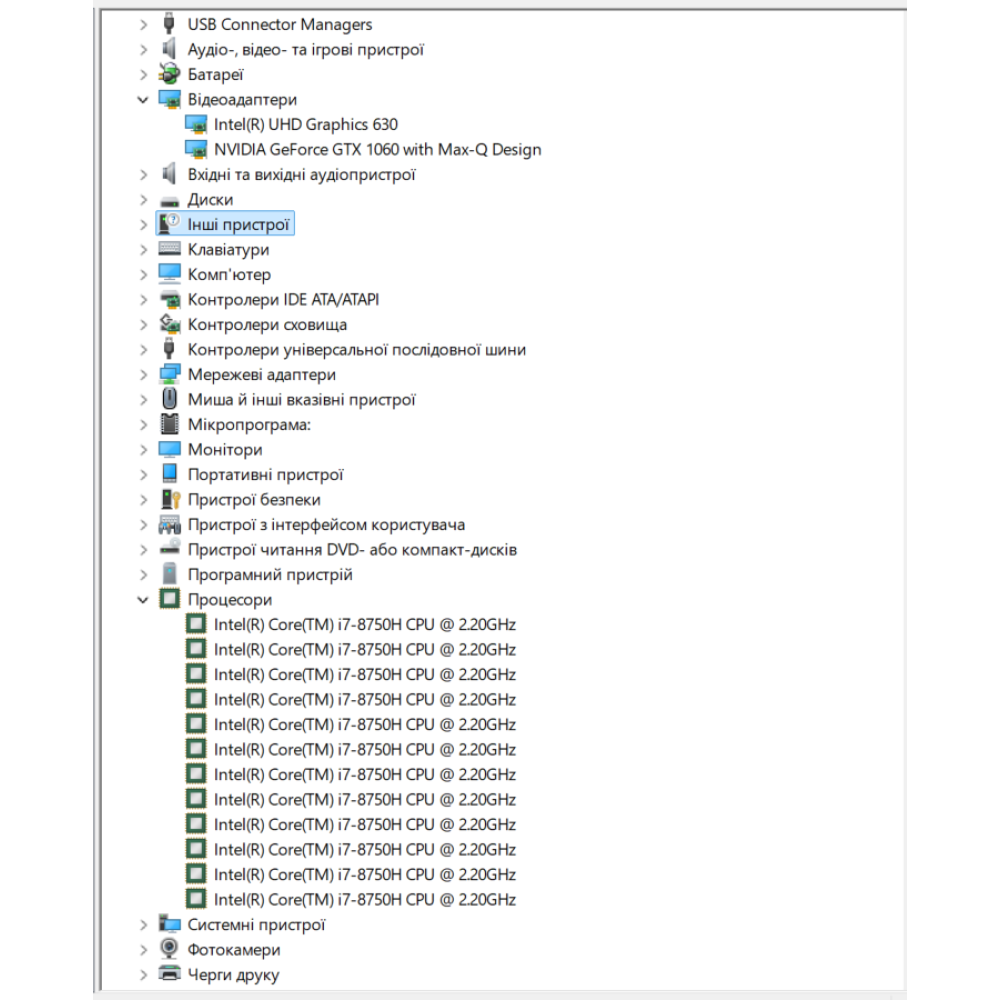
Task: Expand the Інші пристрої category arrow
Action: (x=143, y=224)
